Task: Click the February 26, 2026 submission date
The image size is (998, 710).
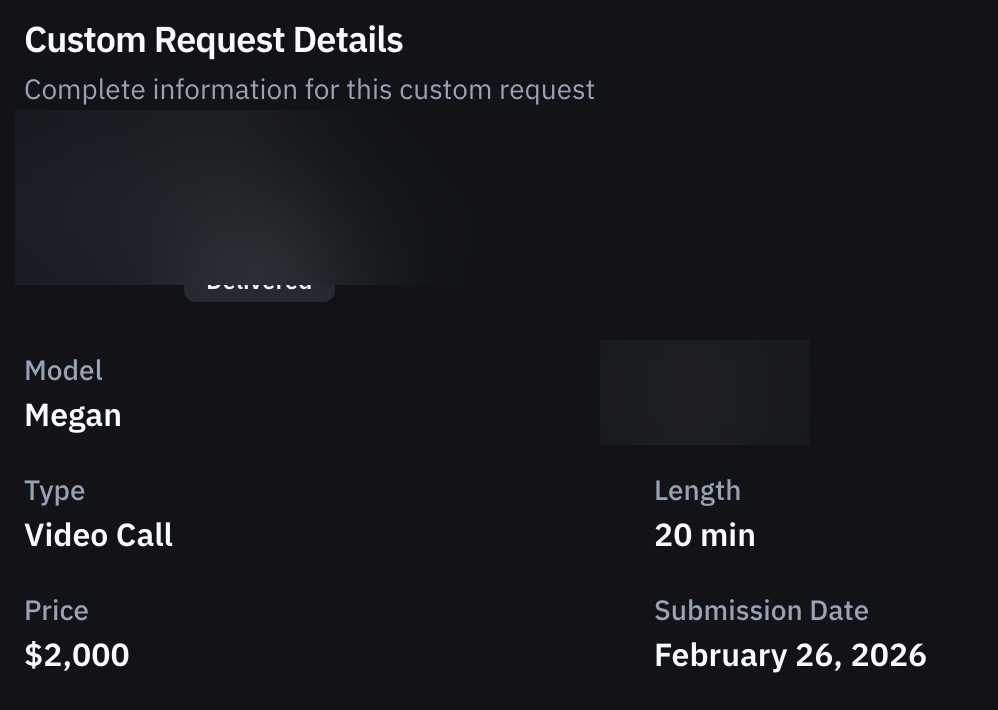Action: click(x=790, y=655)
